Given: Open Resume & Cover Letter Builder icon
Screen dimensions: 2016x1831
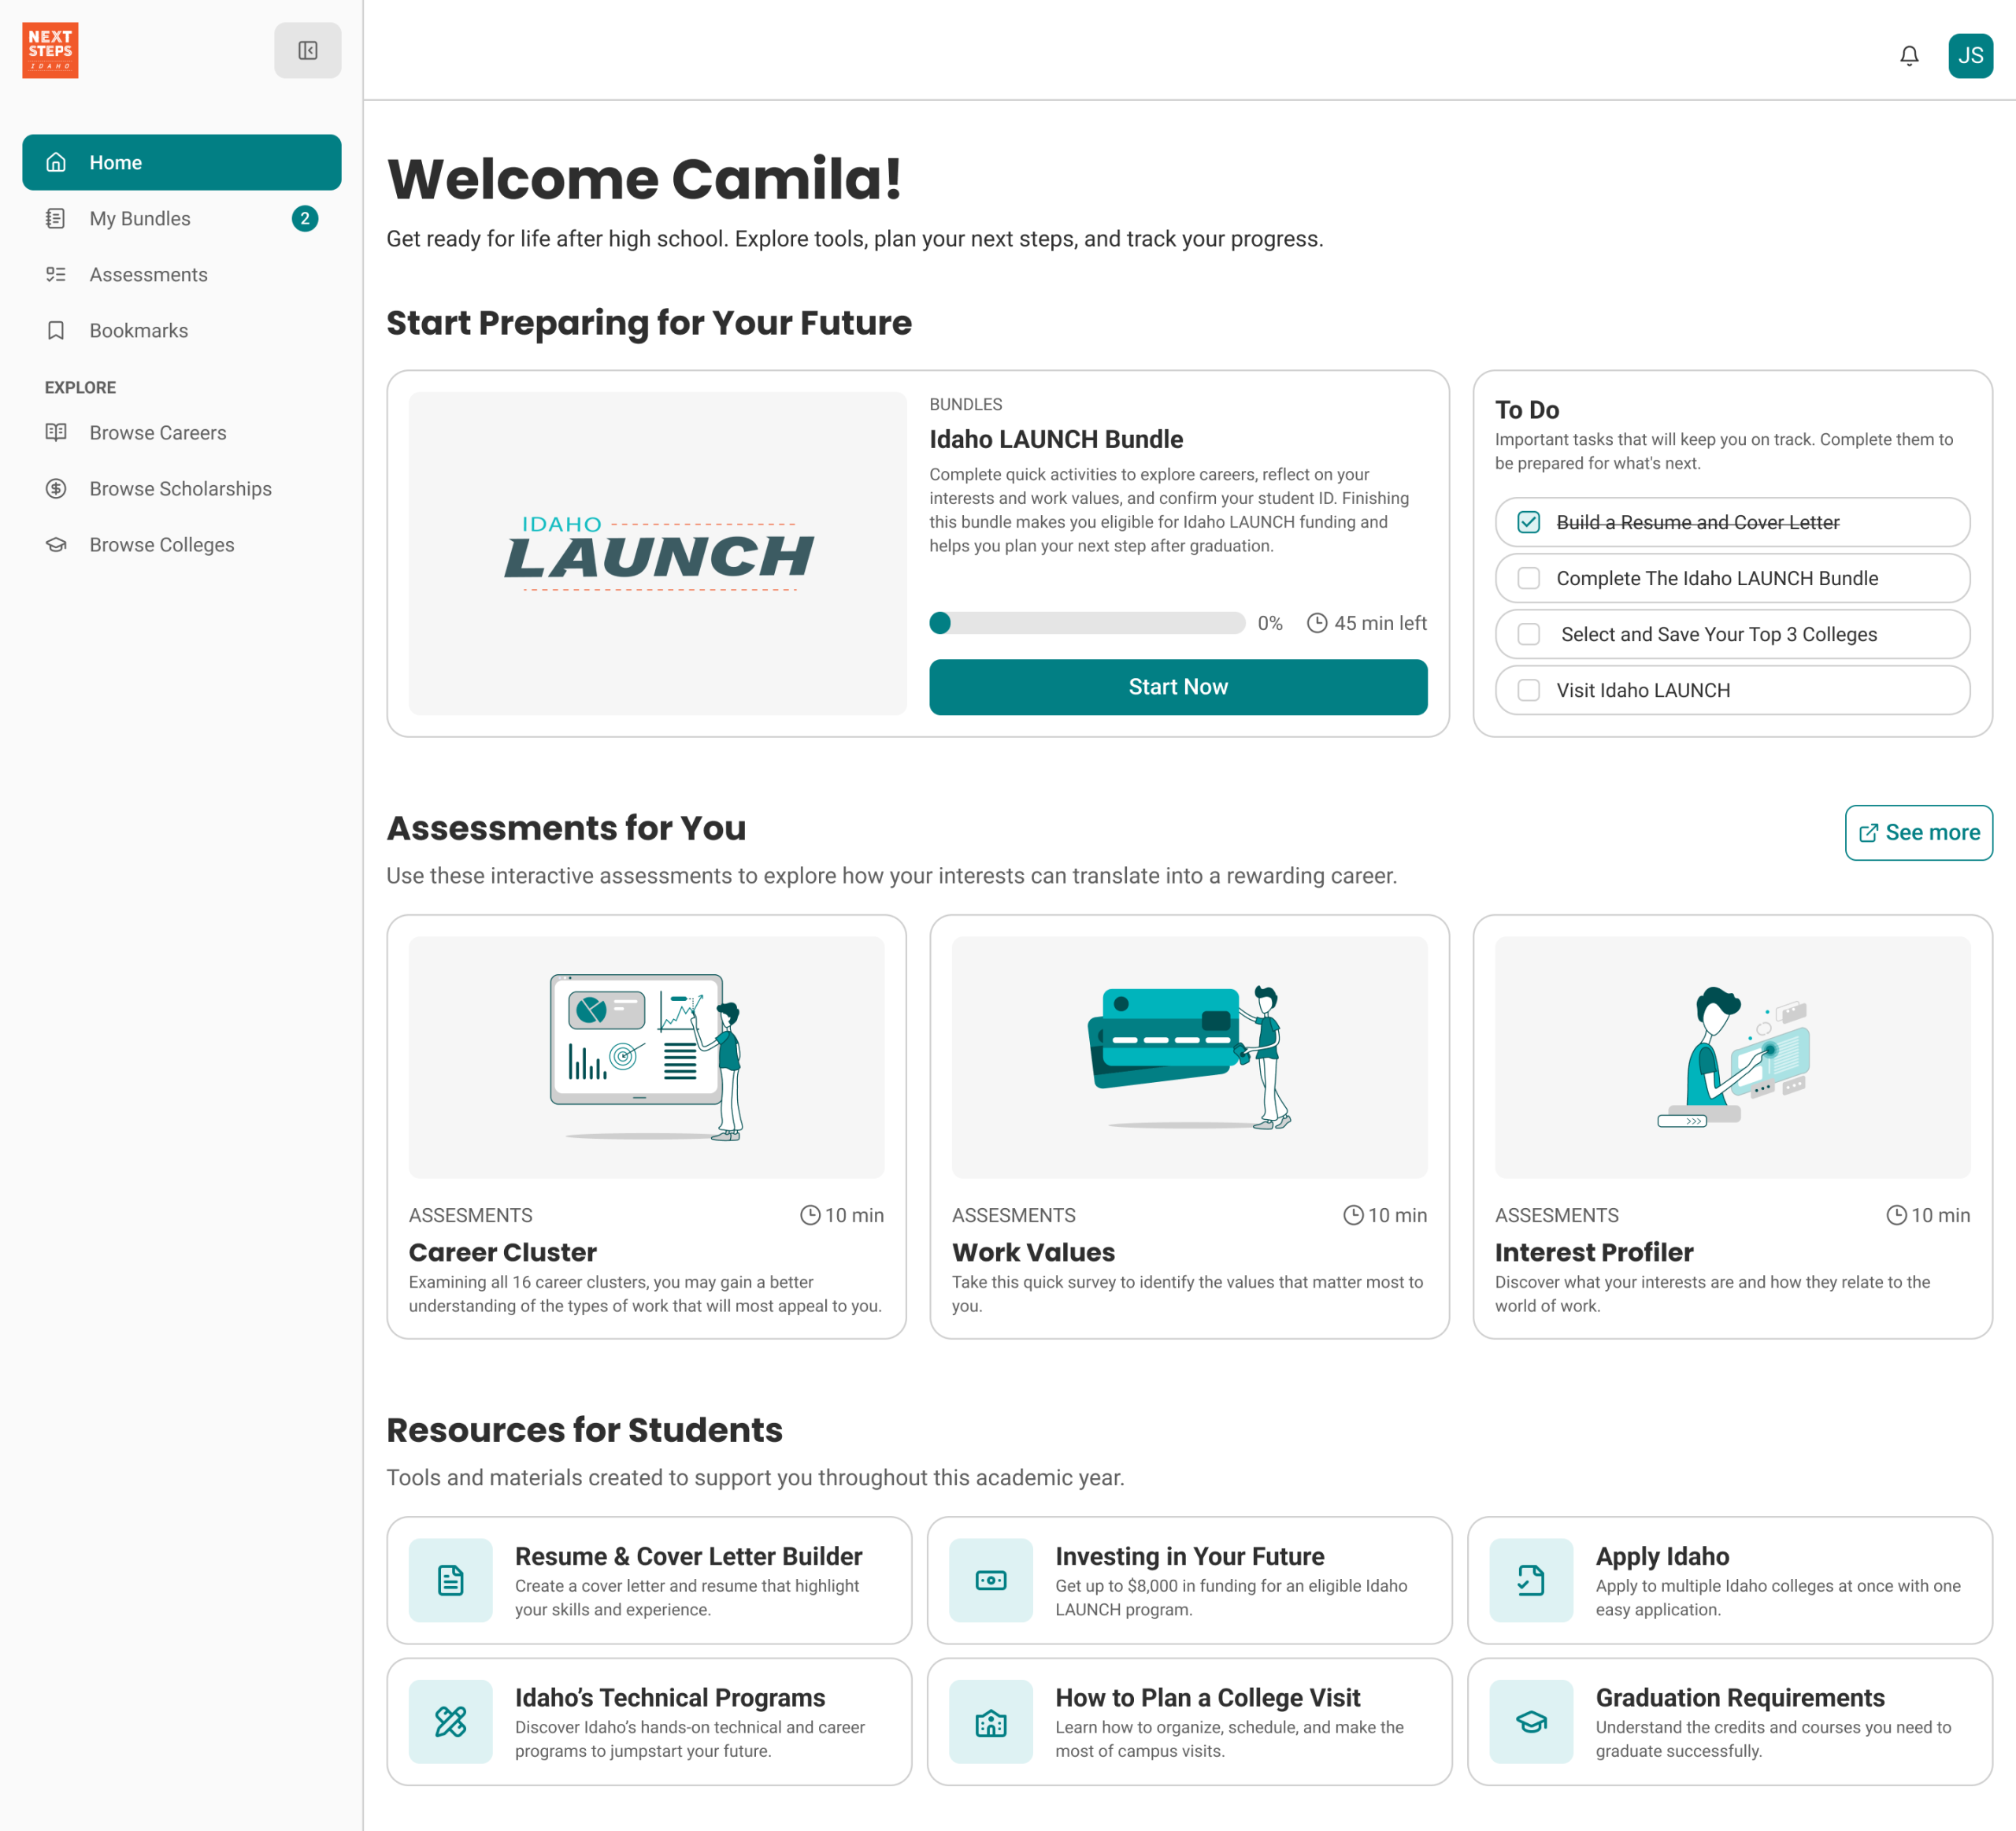Looking at the screenshot, I should [450, 1579].
